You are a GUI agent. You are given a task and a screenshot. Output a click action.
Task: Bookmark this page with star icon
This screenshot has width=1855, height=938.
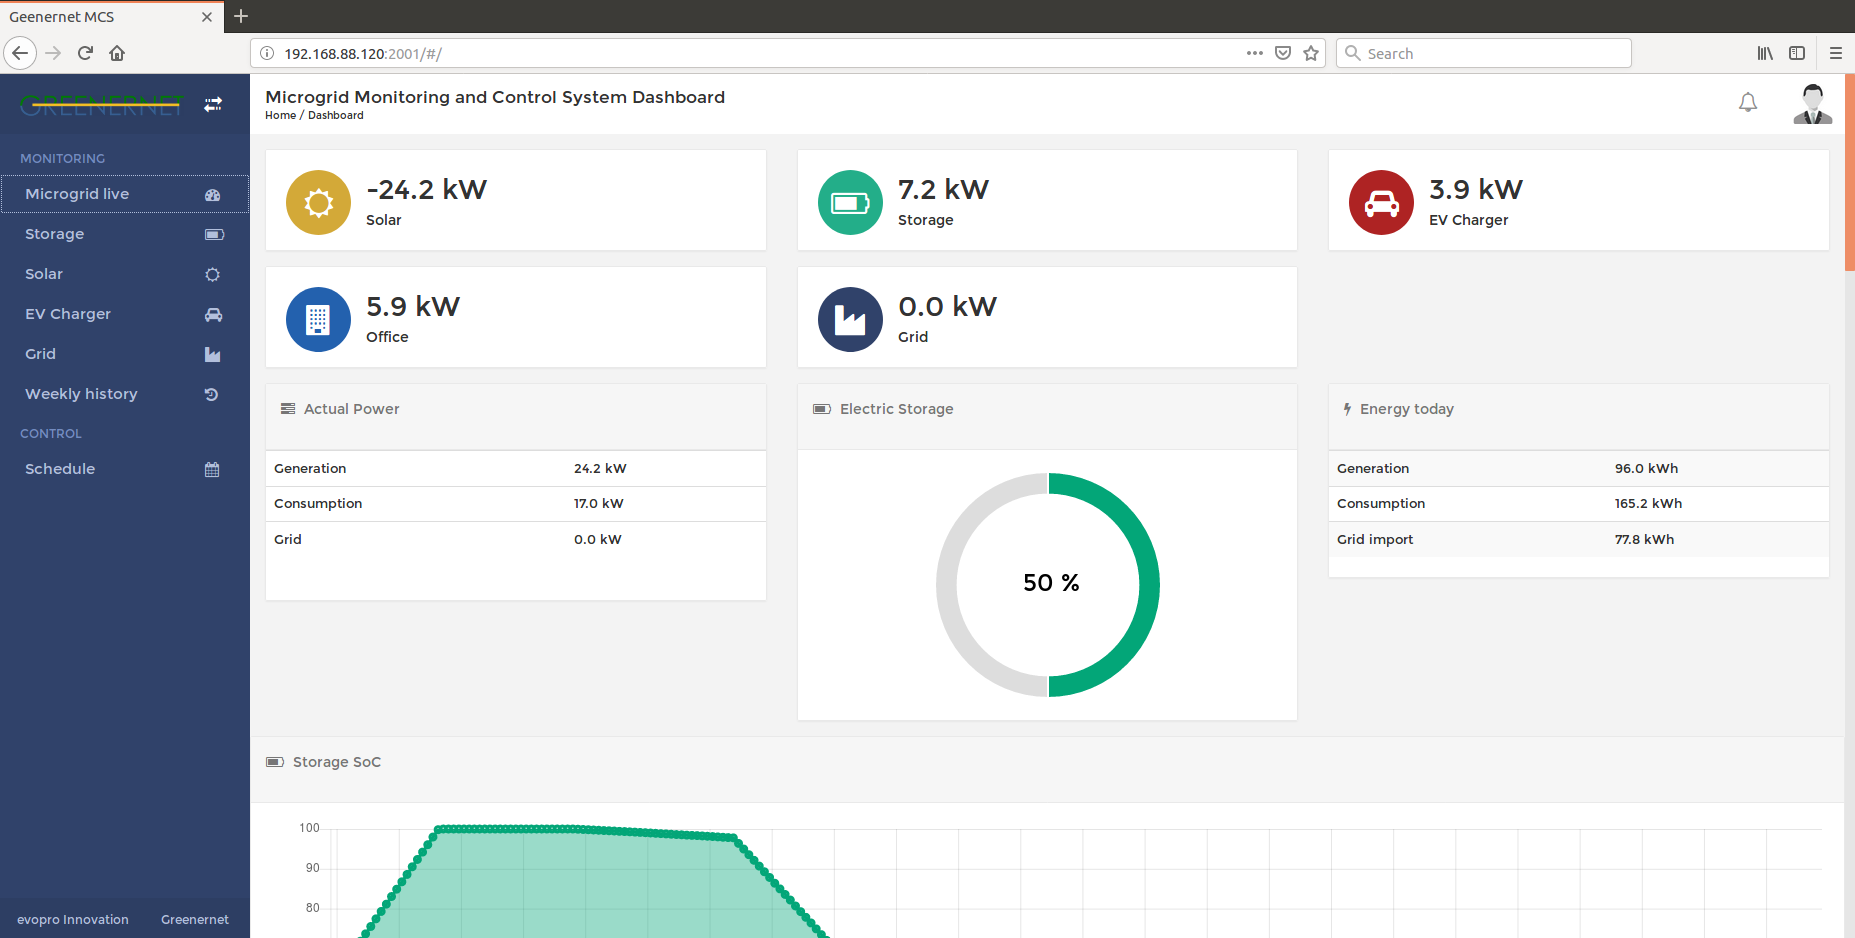point(1311,53)
